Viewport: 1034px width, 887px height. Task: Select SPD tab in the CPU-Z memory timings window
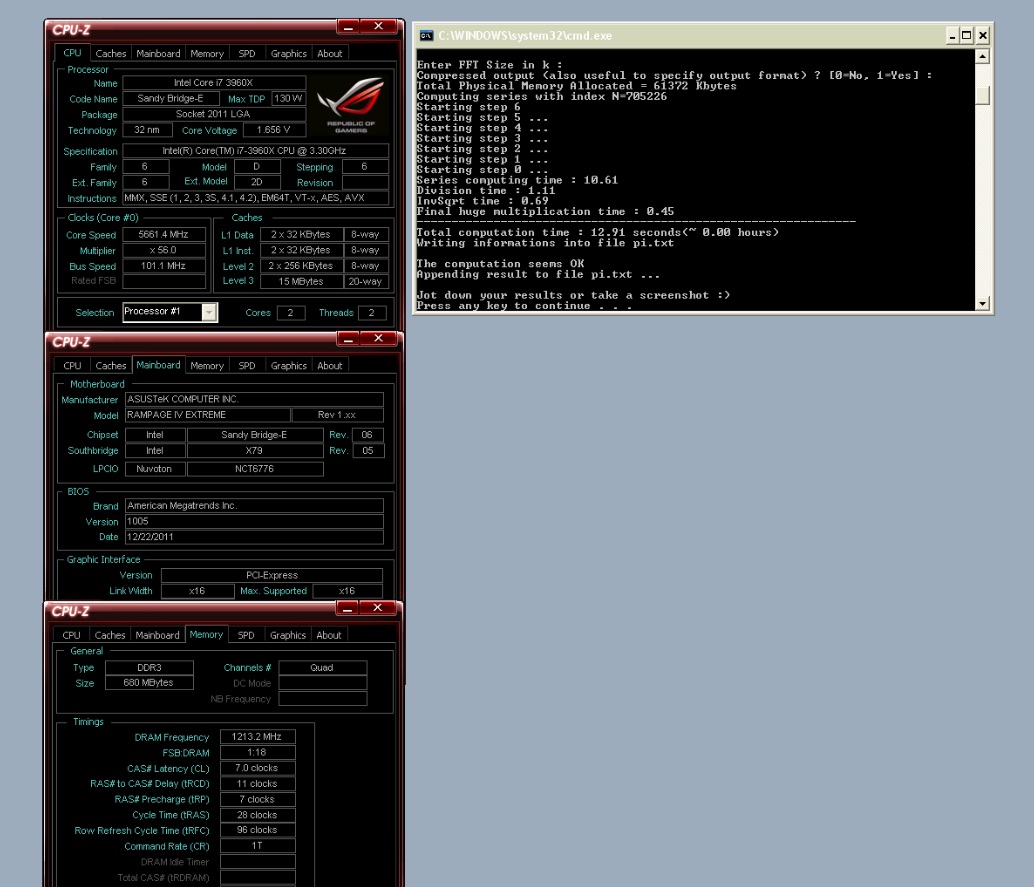click(246, 635)
